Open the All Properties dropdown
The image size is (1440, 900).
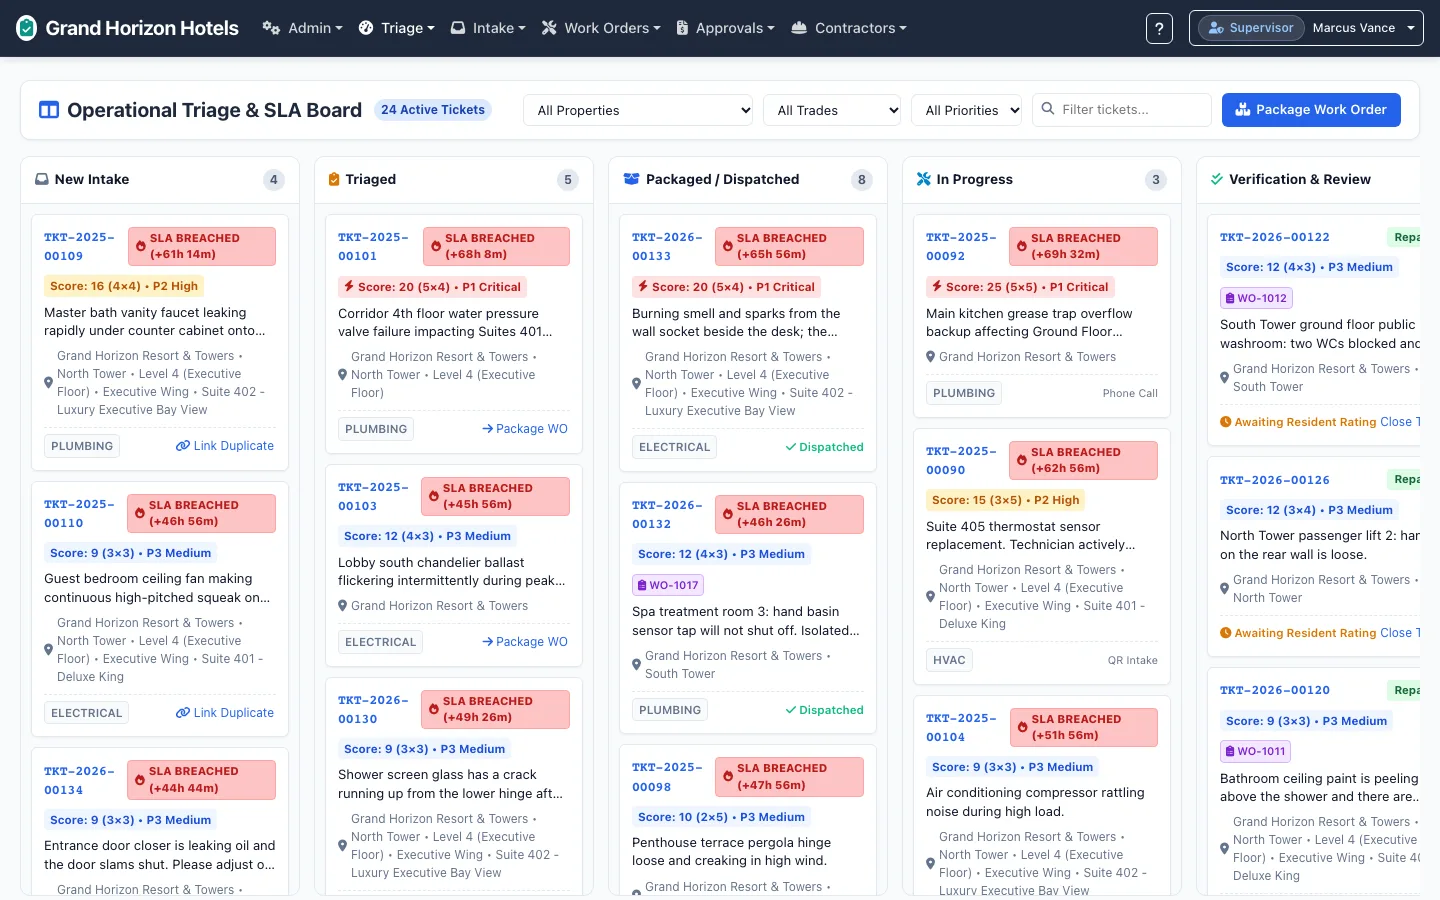tap(638, 110)
